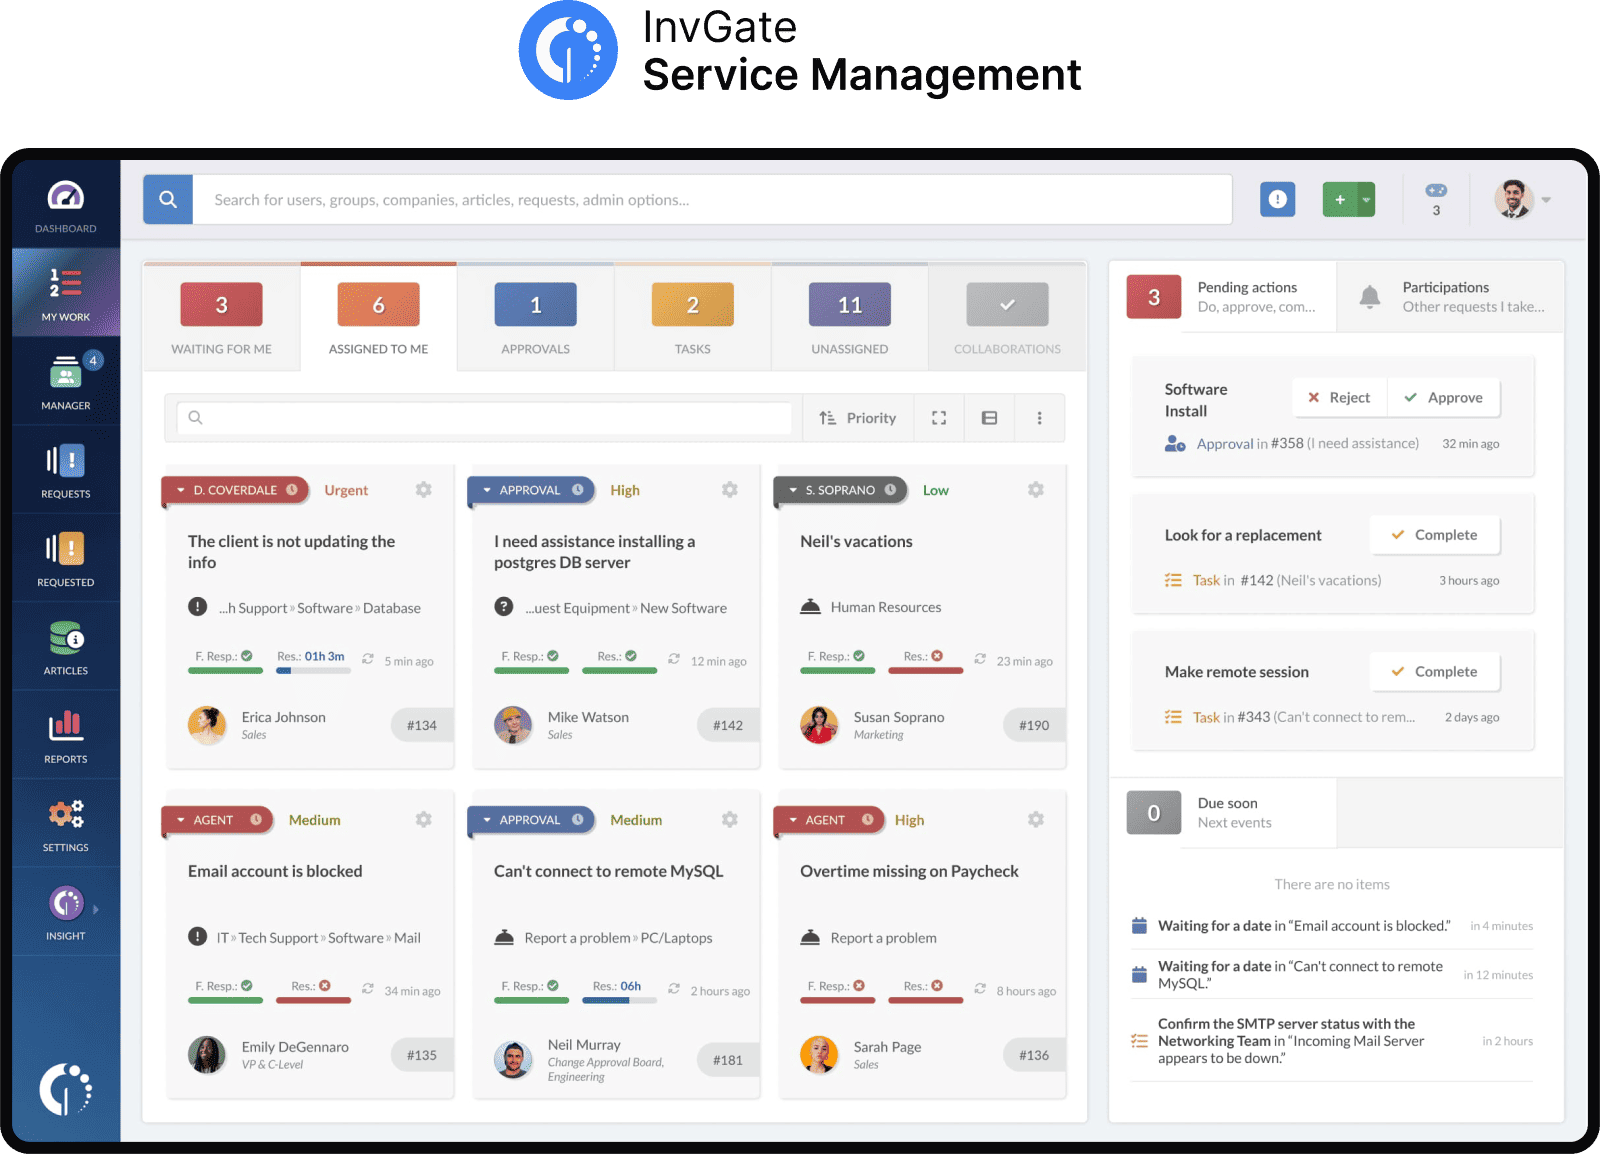
Task: Approve the Software Install request
Action: [1443, 397]
